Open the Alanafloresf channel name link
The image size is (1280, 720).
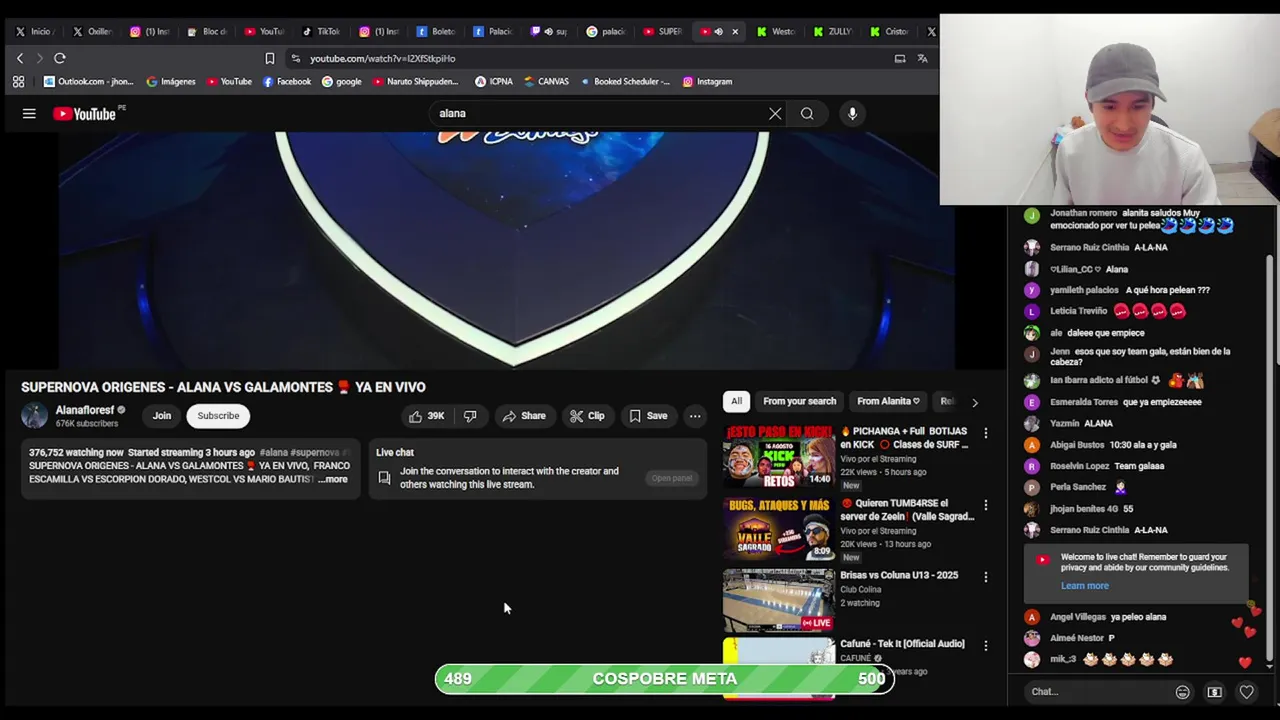pos(85,410)
